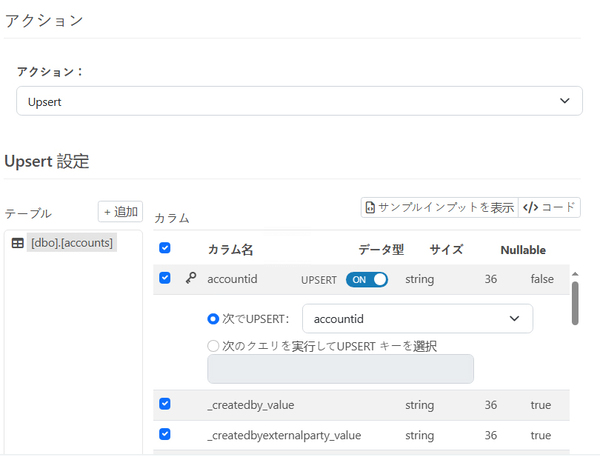The height and width of the screenshot is (460, 600).
Task: Uncheck the select-all columns header checkbox
Action: pyautogui.click(x=165, y=248)
